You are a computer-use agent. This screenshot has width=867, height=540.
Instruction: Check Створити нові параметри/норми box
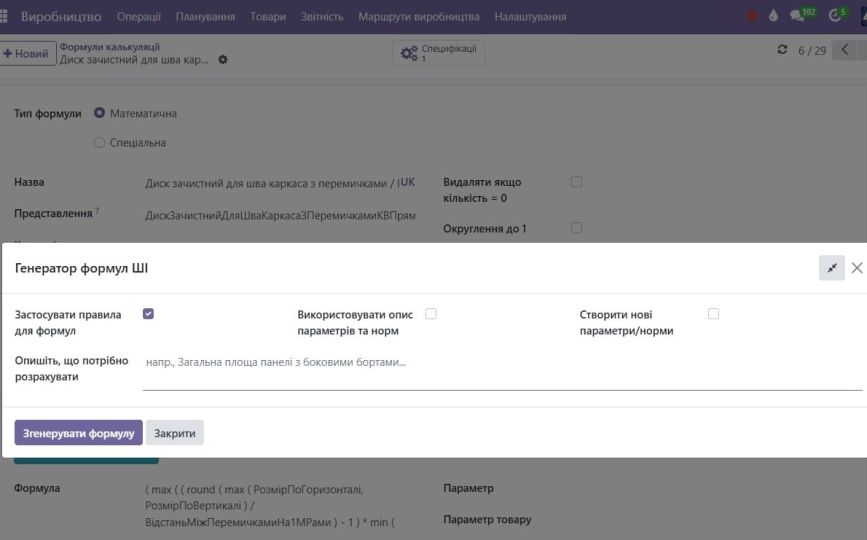pos(713,314)
